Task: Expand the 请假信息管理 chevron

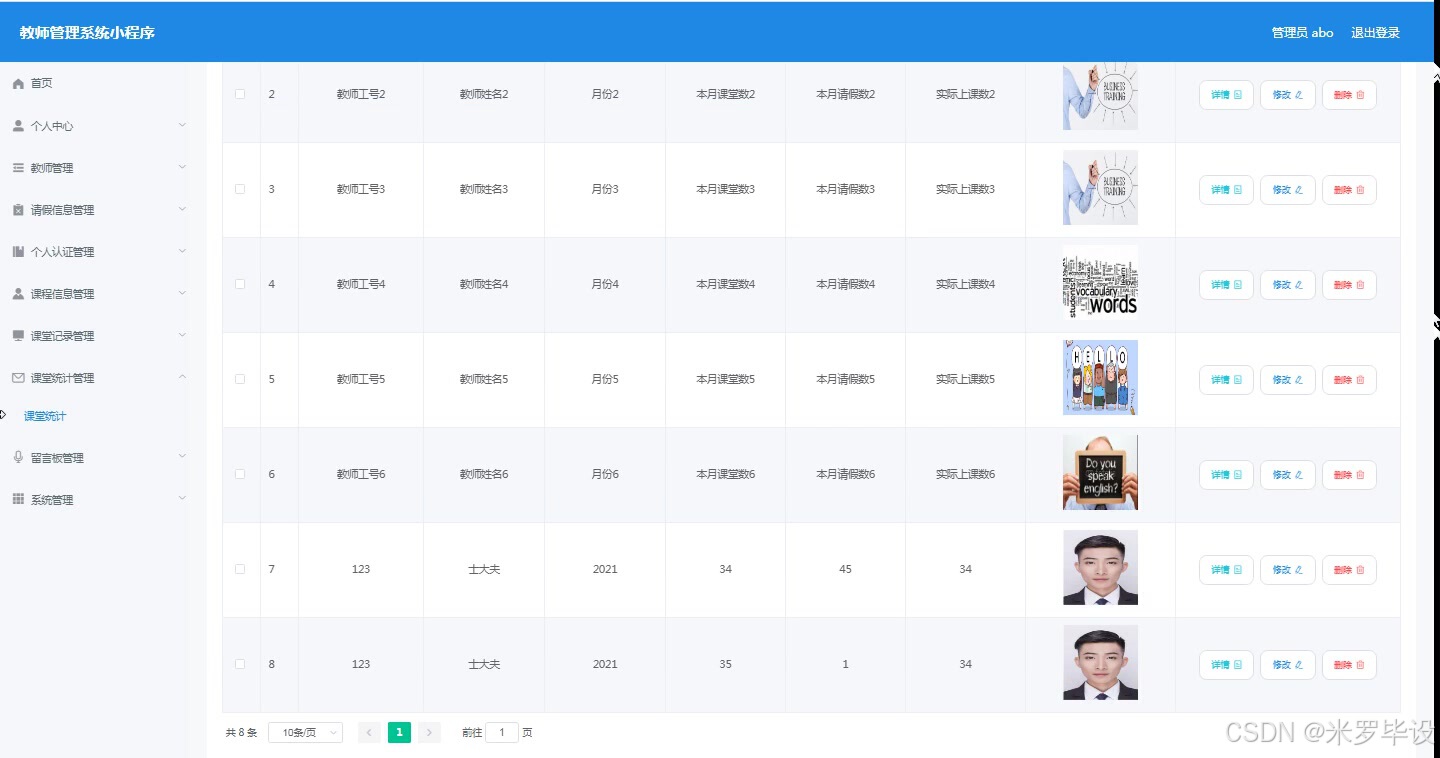Action: 182,209
